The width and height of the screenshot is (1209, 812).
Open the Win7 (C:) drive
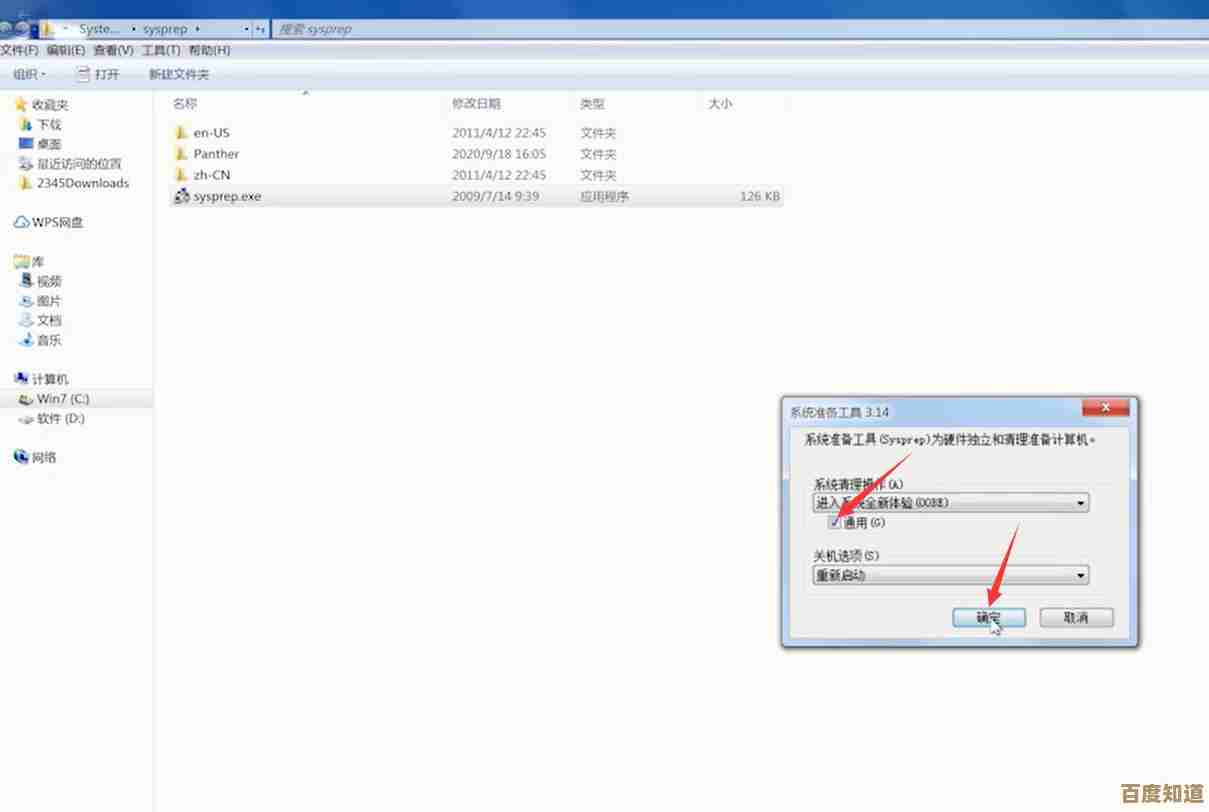pos(62,399)
